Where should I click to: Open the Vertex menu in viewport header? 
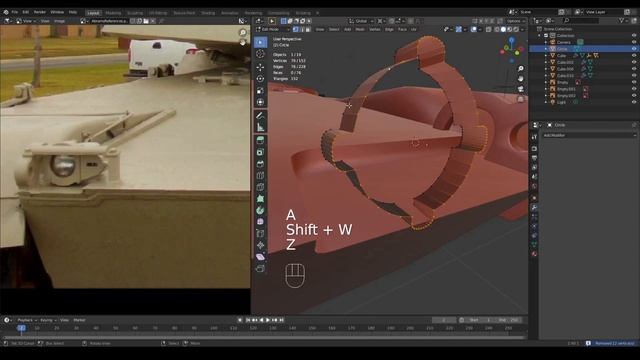coord(375,29)
